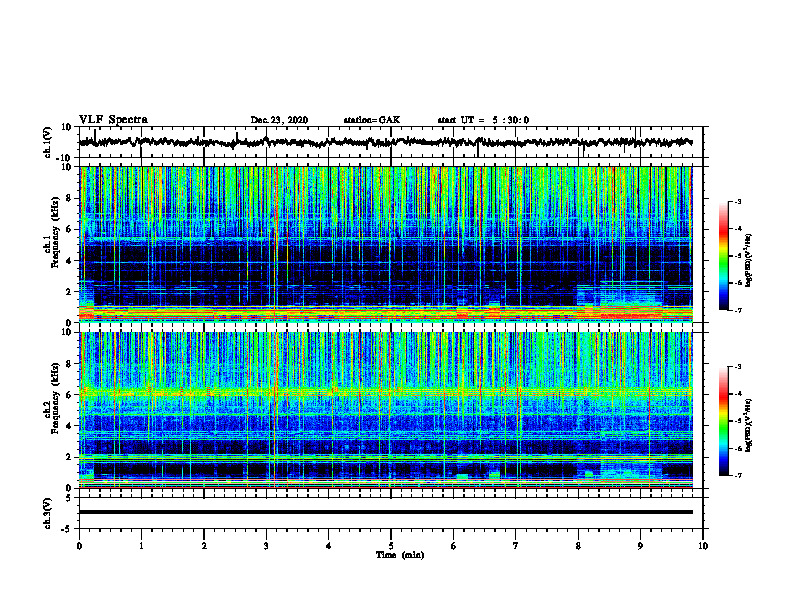Click the "-3" label on ch.1 color scale
The height and width of the screenshot is (612, 792).
738,201
